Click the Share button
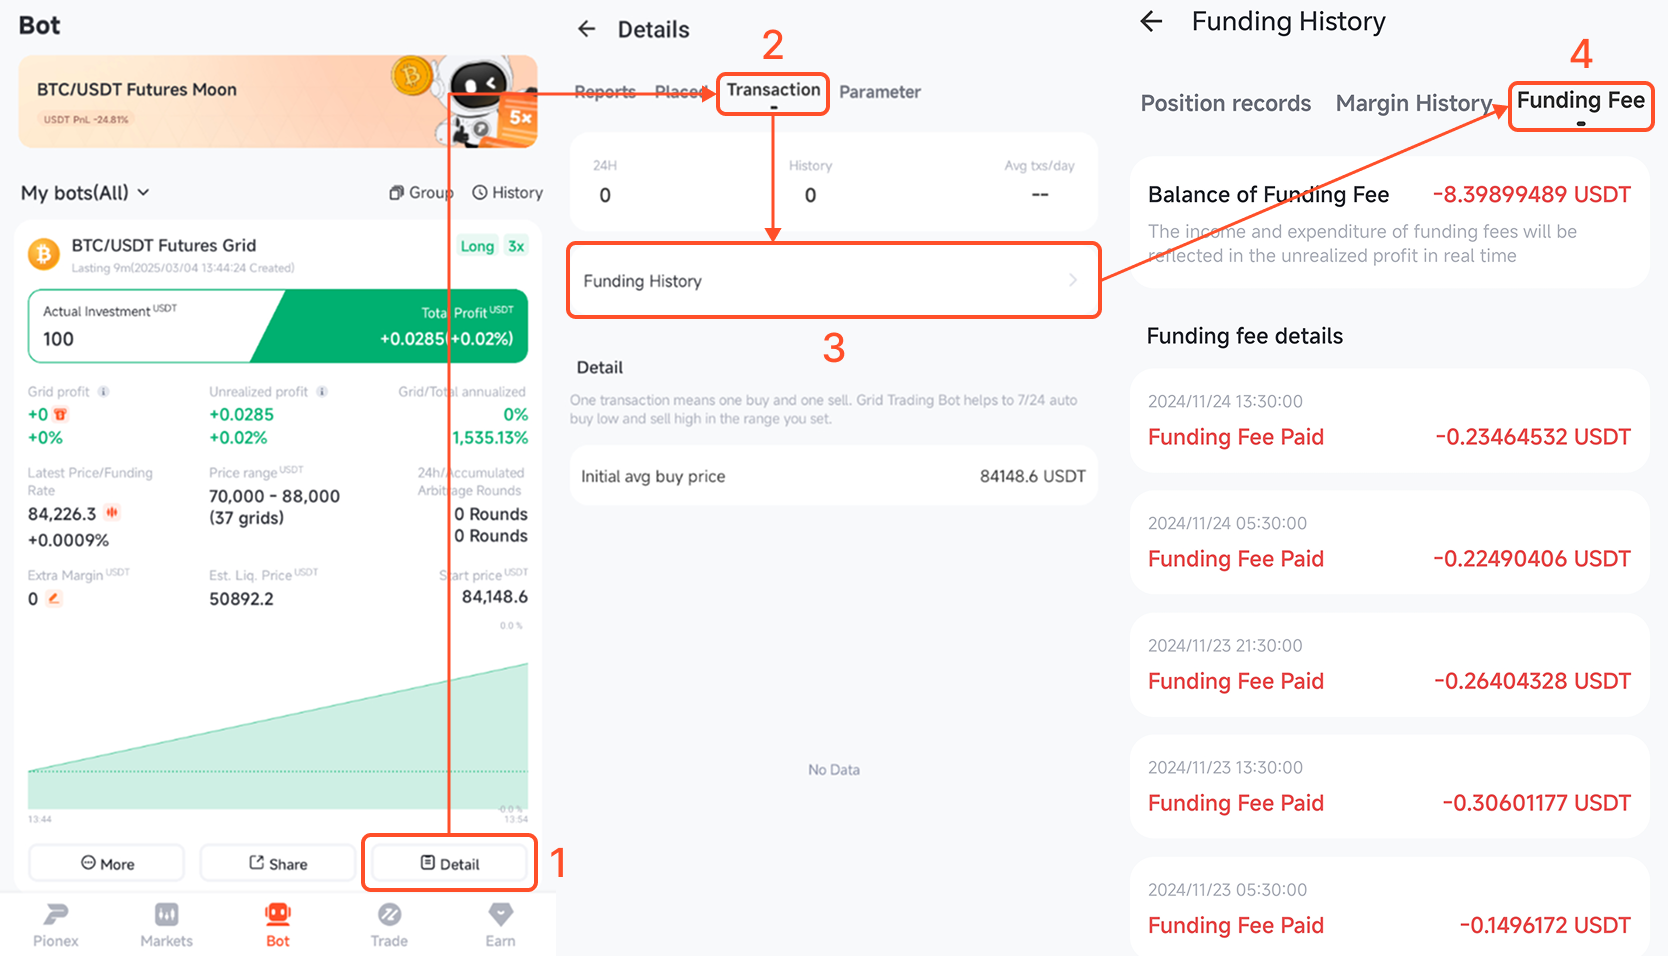Image resolution: width=1668 pixels, height=956 pixels. pos(278,863)
